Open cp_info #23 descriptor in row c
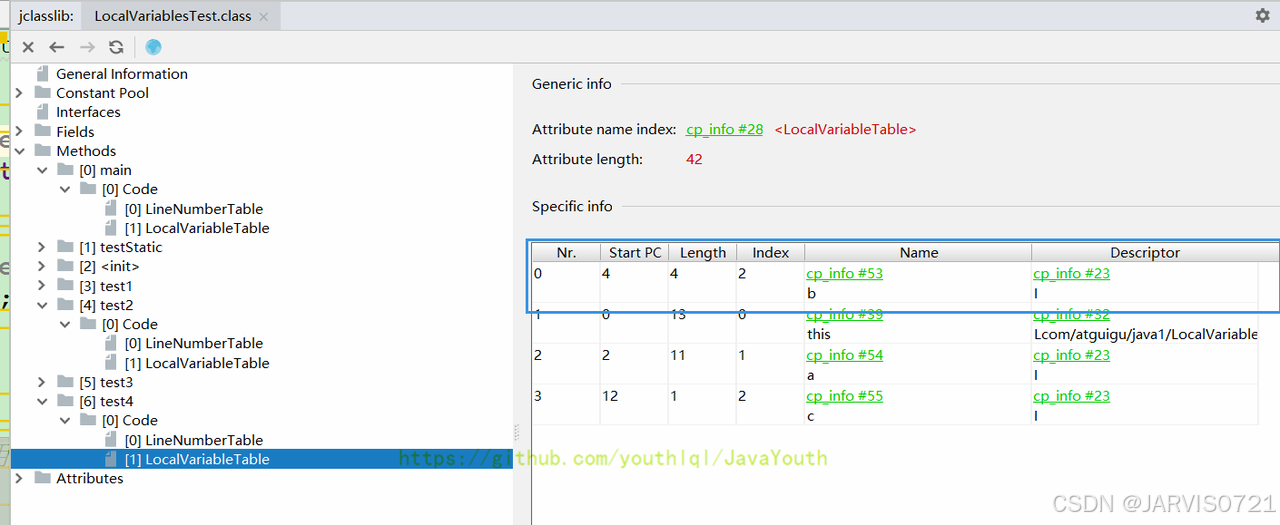 (x=1072, y=396)
